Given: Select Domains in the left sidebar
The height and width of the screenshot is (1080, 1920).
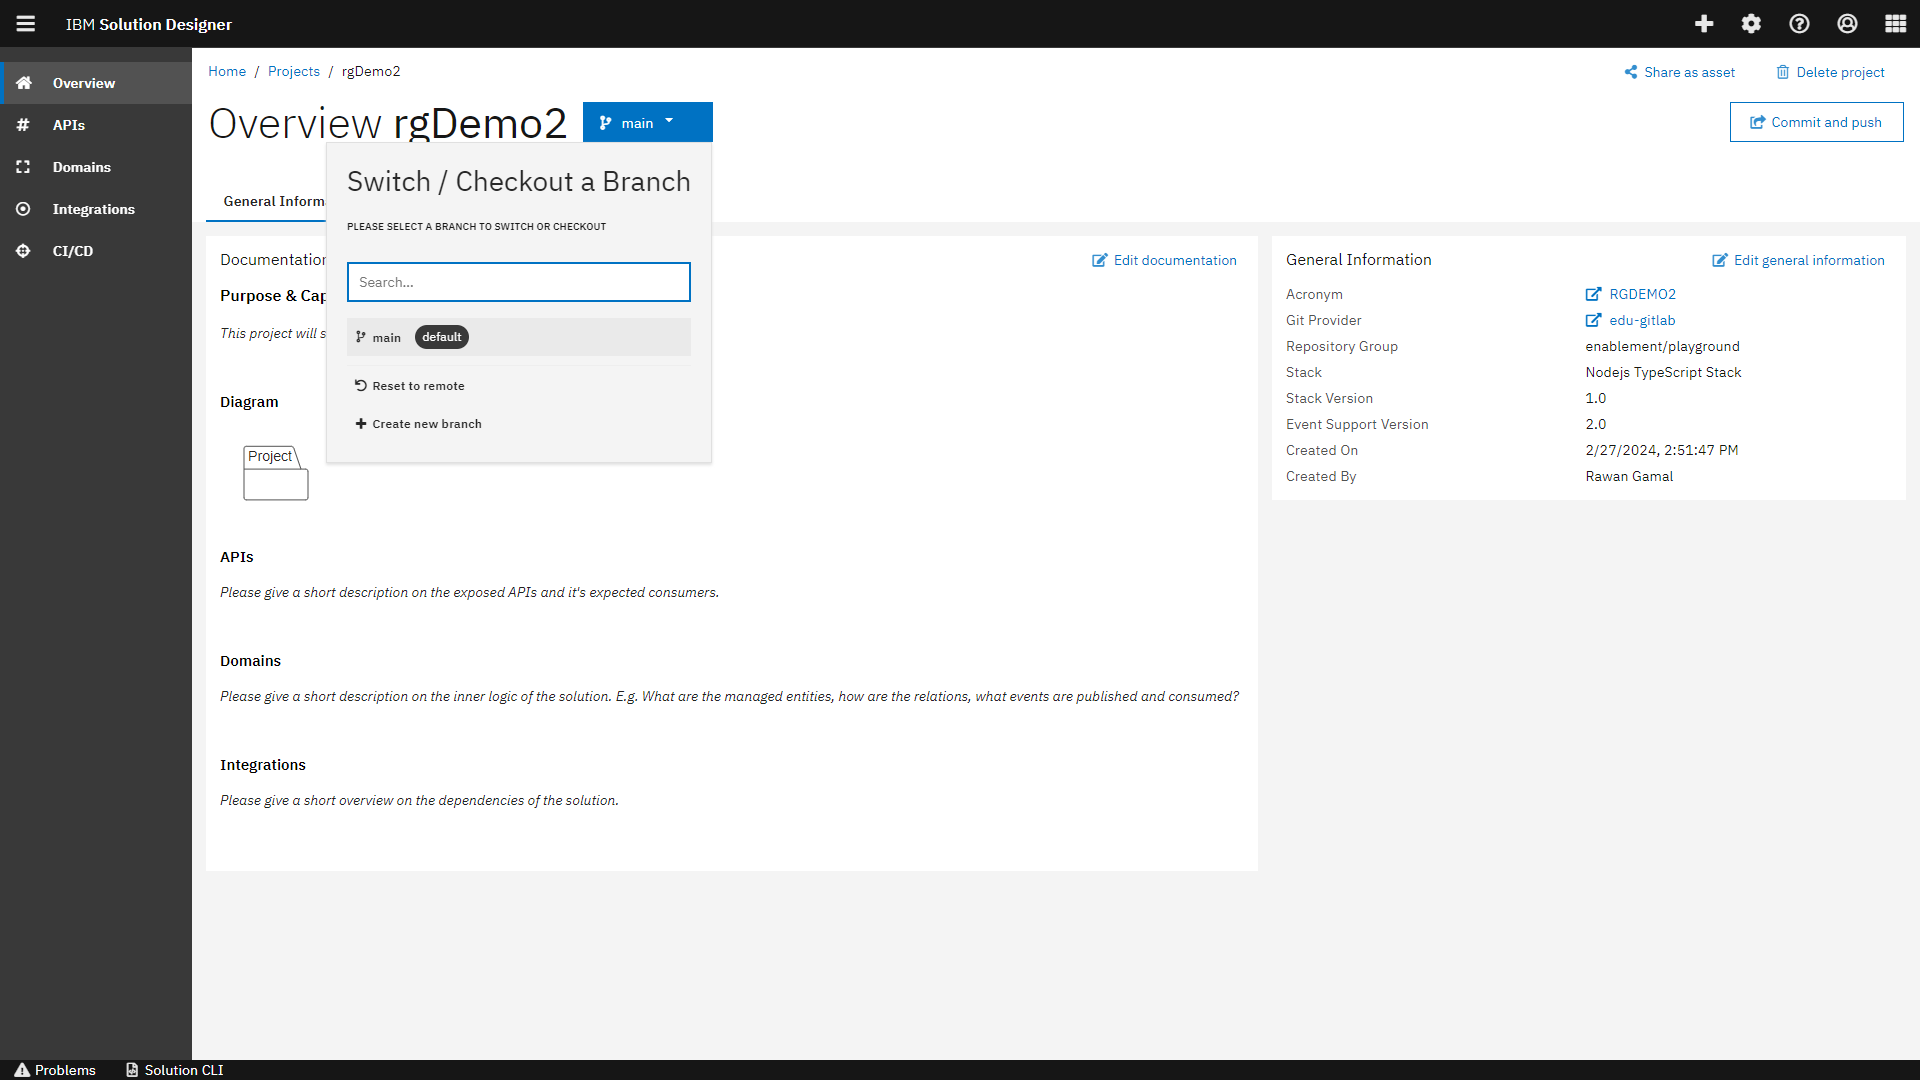Looking at the screenshot, I should pyautogui.click(x=80, y=166).
